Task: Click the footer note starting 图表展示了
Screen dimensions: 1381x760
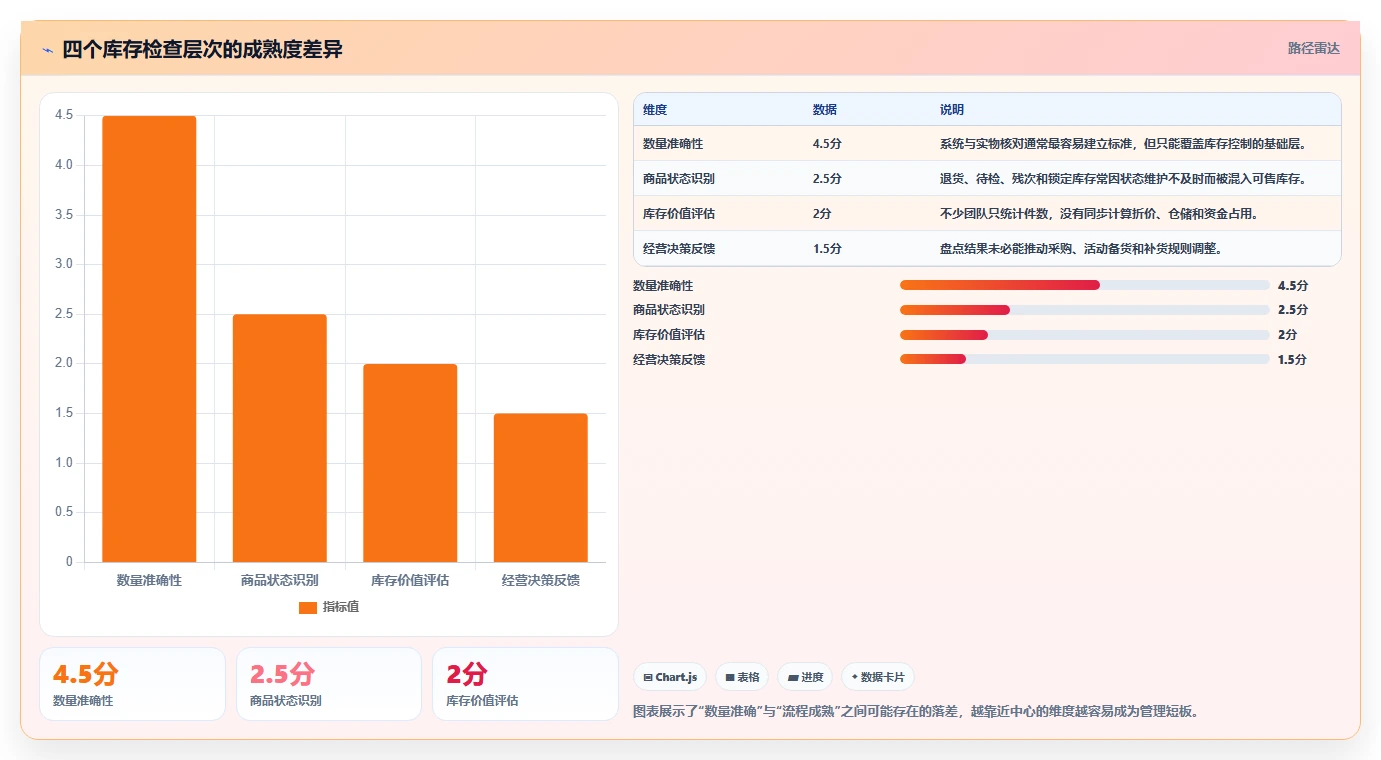Action: pyautogui.click(x=916, y=712)
